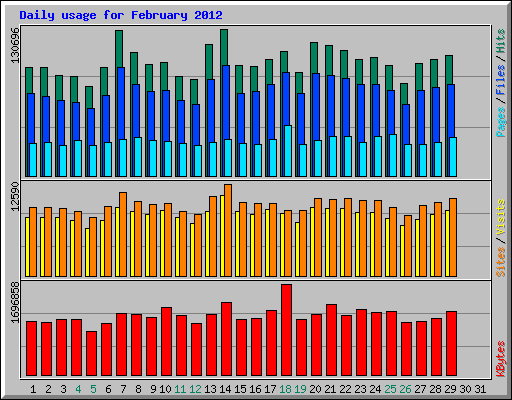Click day label 31 on the x-axis
Screen dimensions: 512x400
(480, 389)
